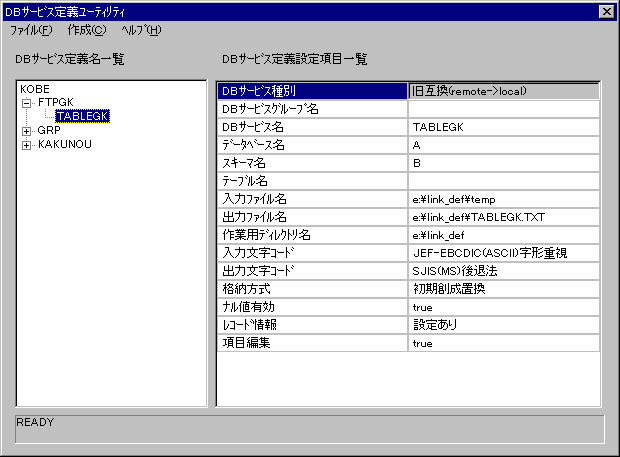Open the ファイル(F) menu
The height and width of the screenshot is (457, 620).
coord(31,30)
